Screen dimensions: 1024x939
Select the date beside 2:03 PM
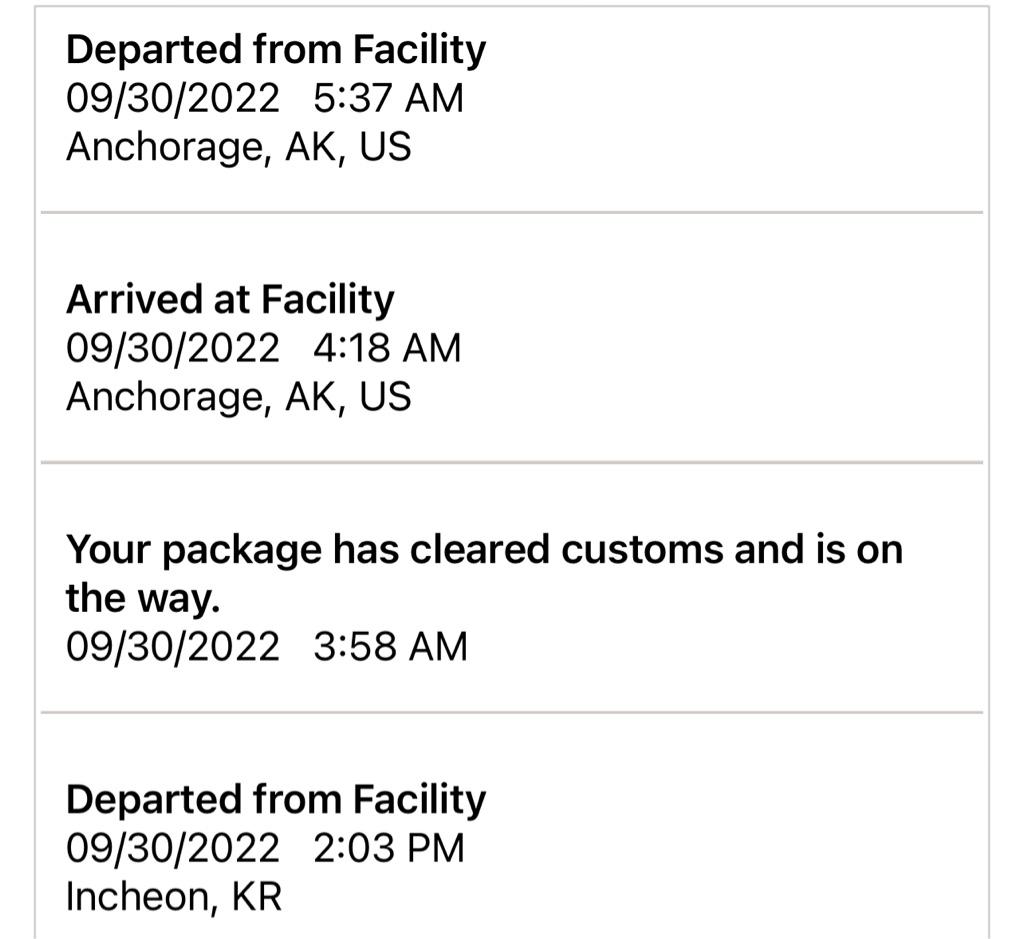[x=173, y=849]
